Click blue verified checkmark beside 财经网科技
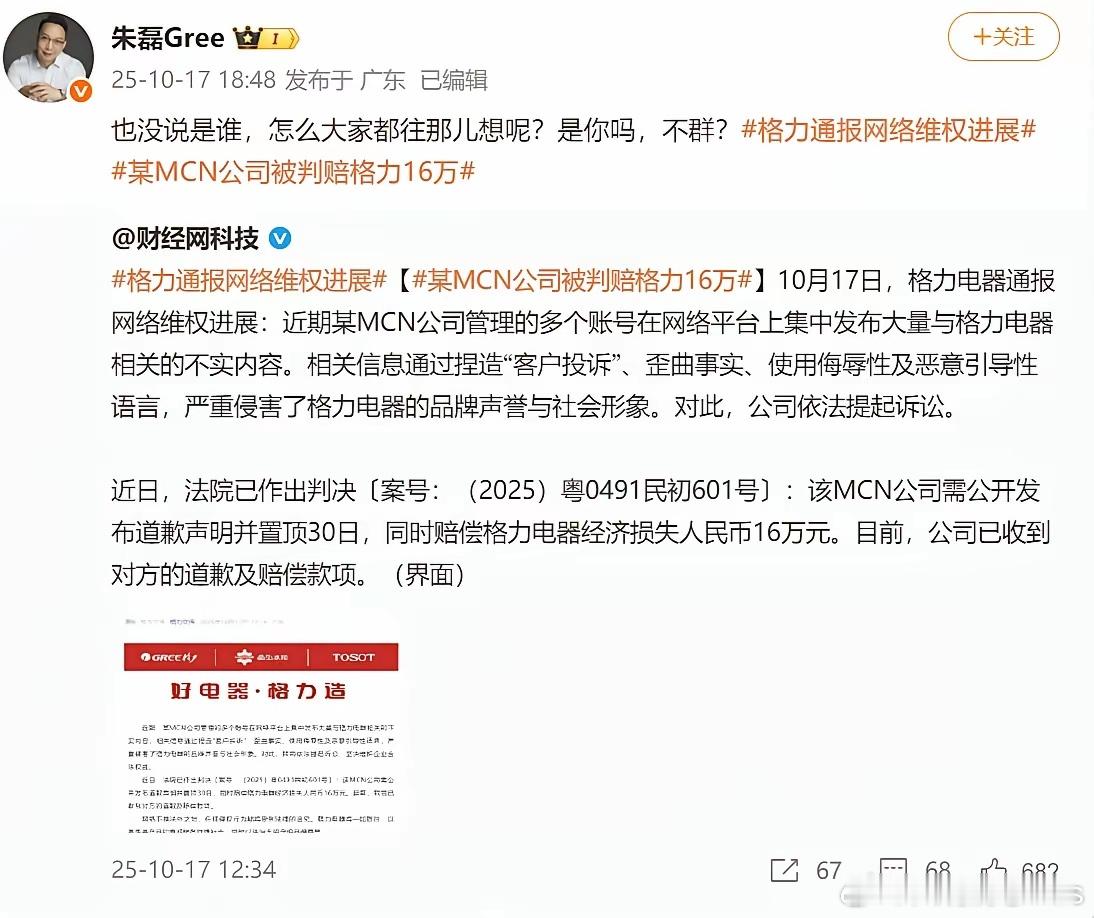1094x918 pixels. pyautogui.click(x=280, y=239)
